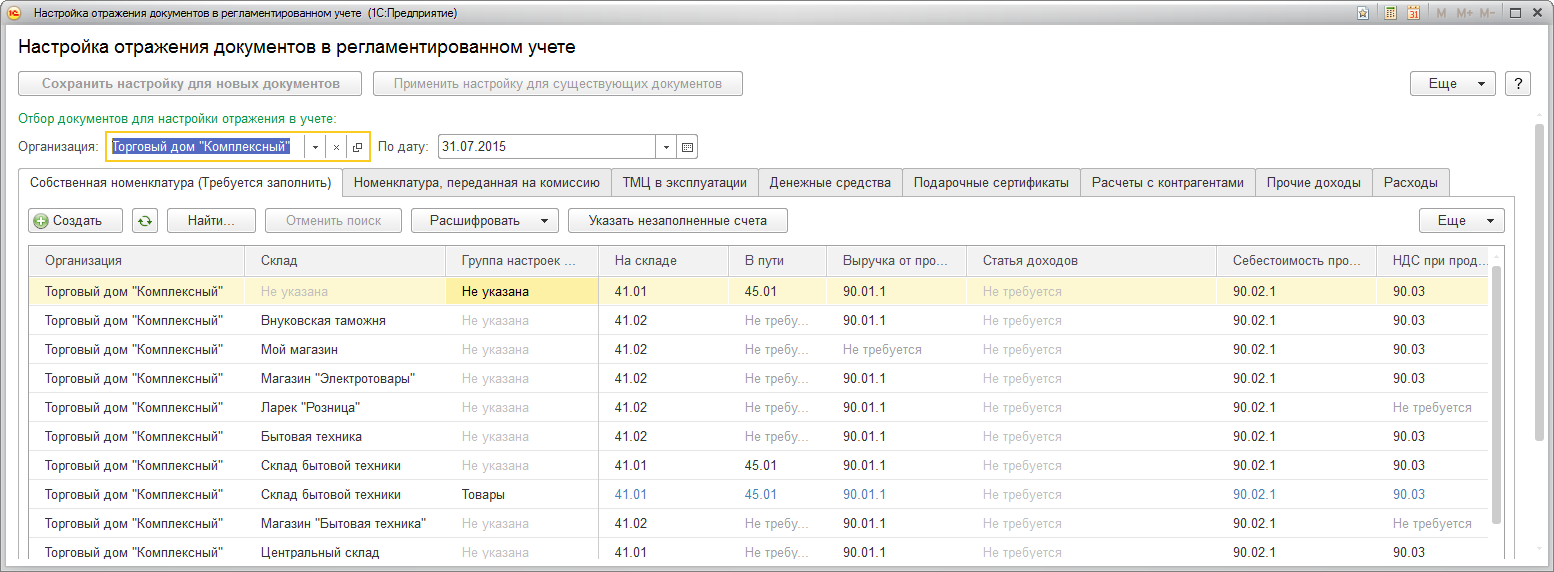Open the calculator from the title bar
Screen dimensions: 1554x572
(x=1390, y=13)
